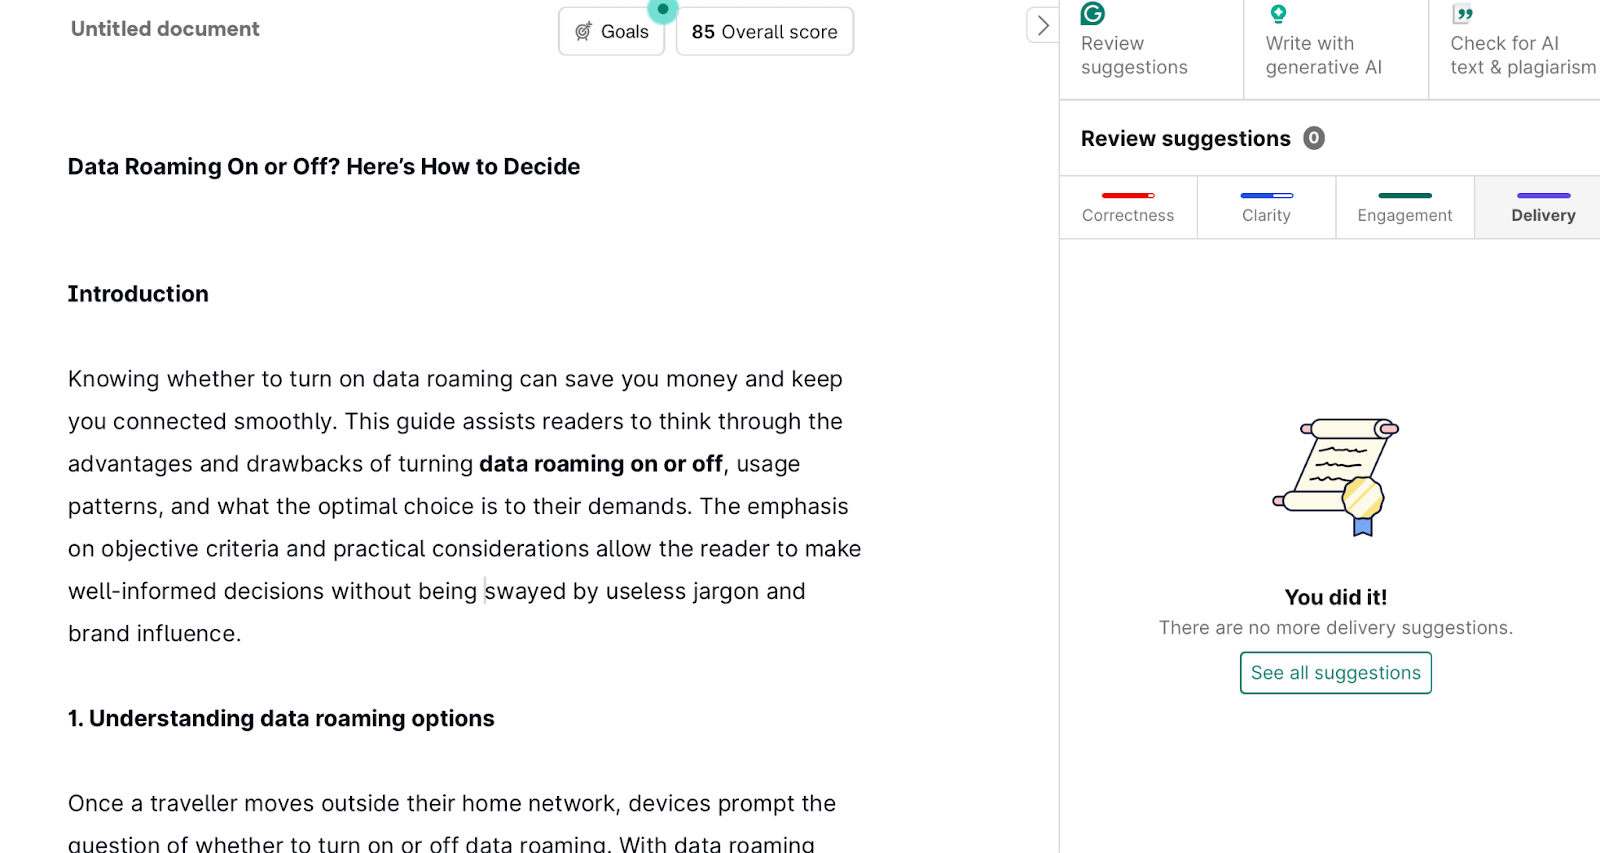Click the red Correctness progress bar
Viewport: 1600px width, 853px height.
click(1128, 195)
